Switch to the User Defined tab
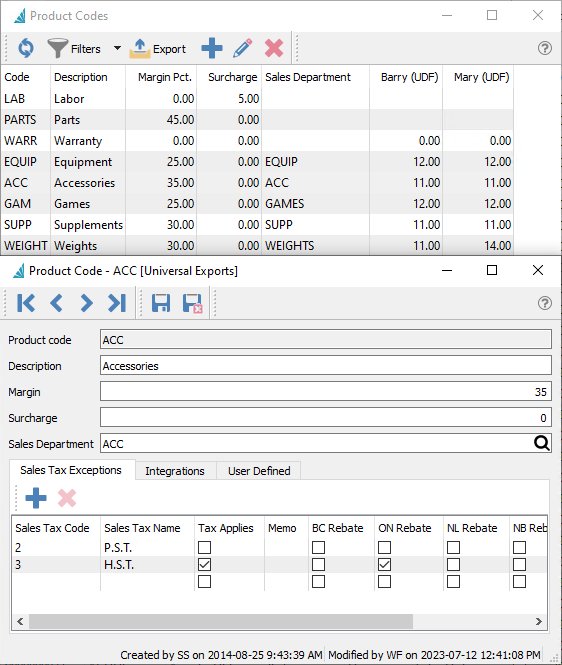The width and height of the screenshot is (562, 665). 259,471
